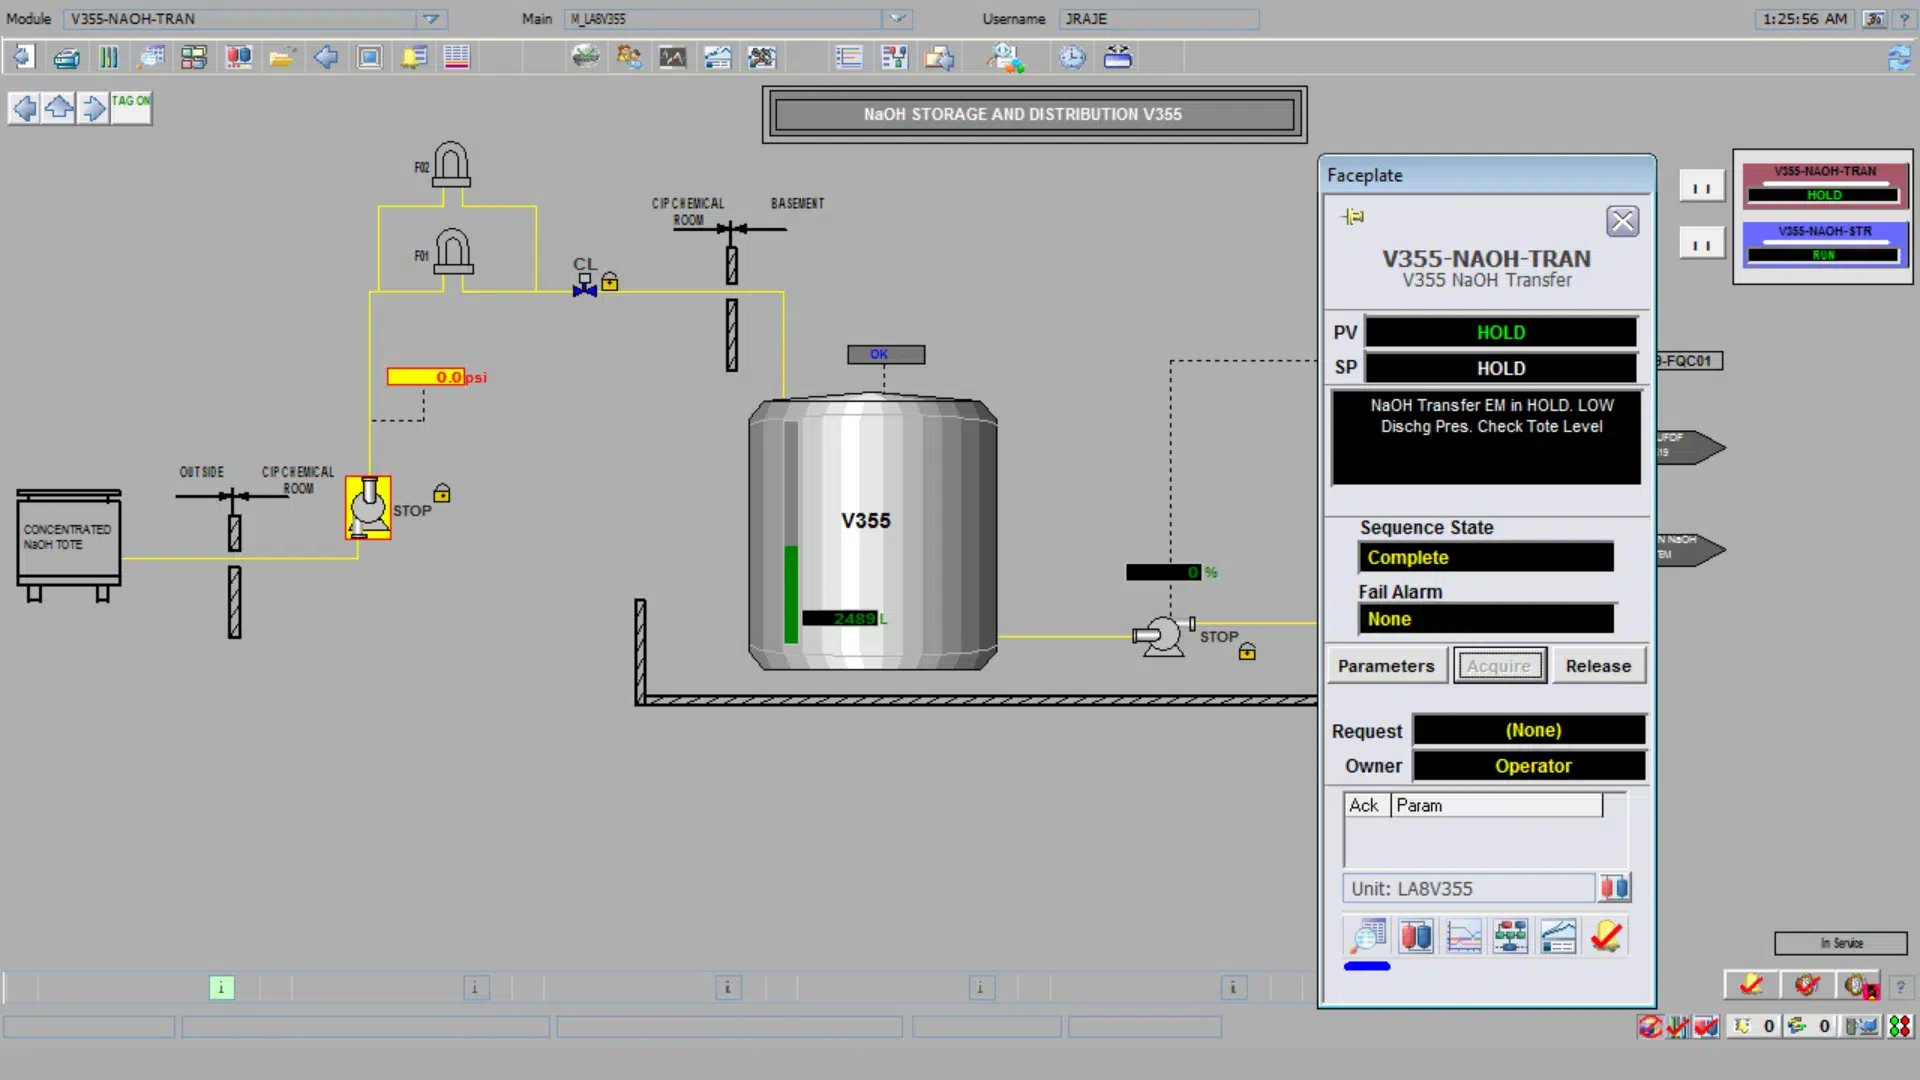Image resolution: width=1920 pixels, height=1080 pixels.
Task: Click the SP HOLD field in faceplate
Action: (1500, 368)
